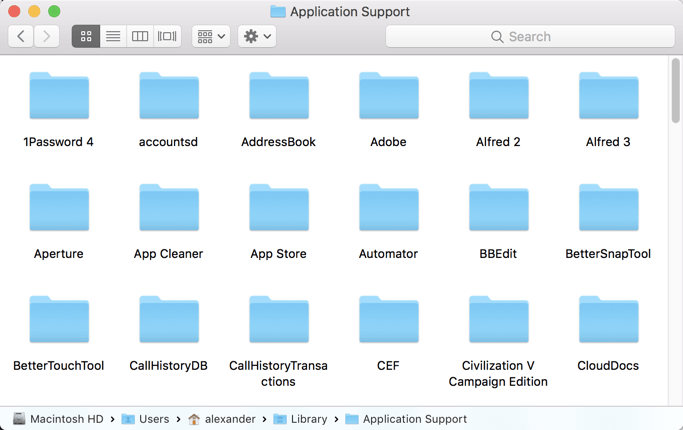
Task: Open the gear action menu
Action: click(257, 36)
